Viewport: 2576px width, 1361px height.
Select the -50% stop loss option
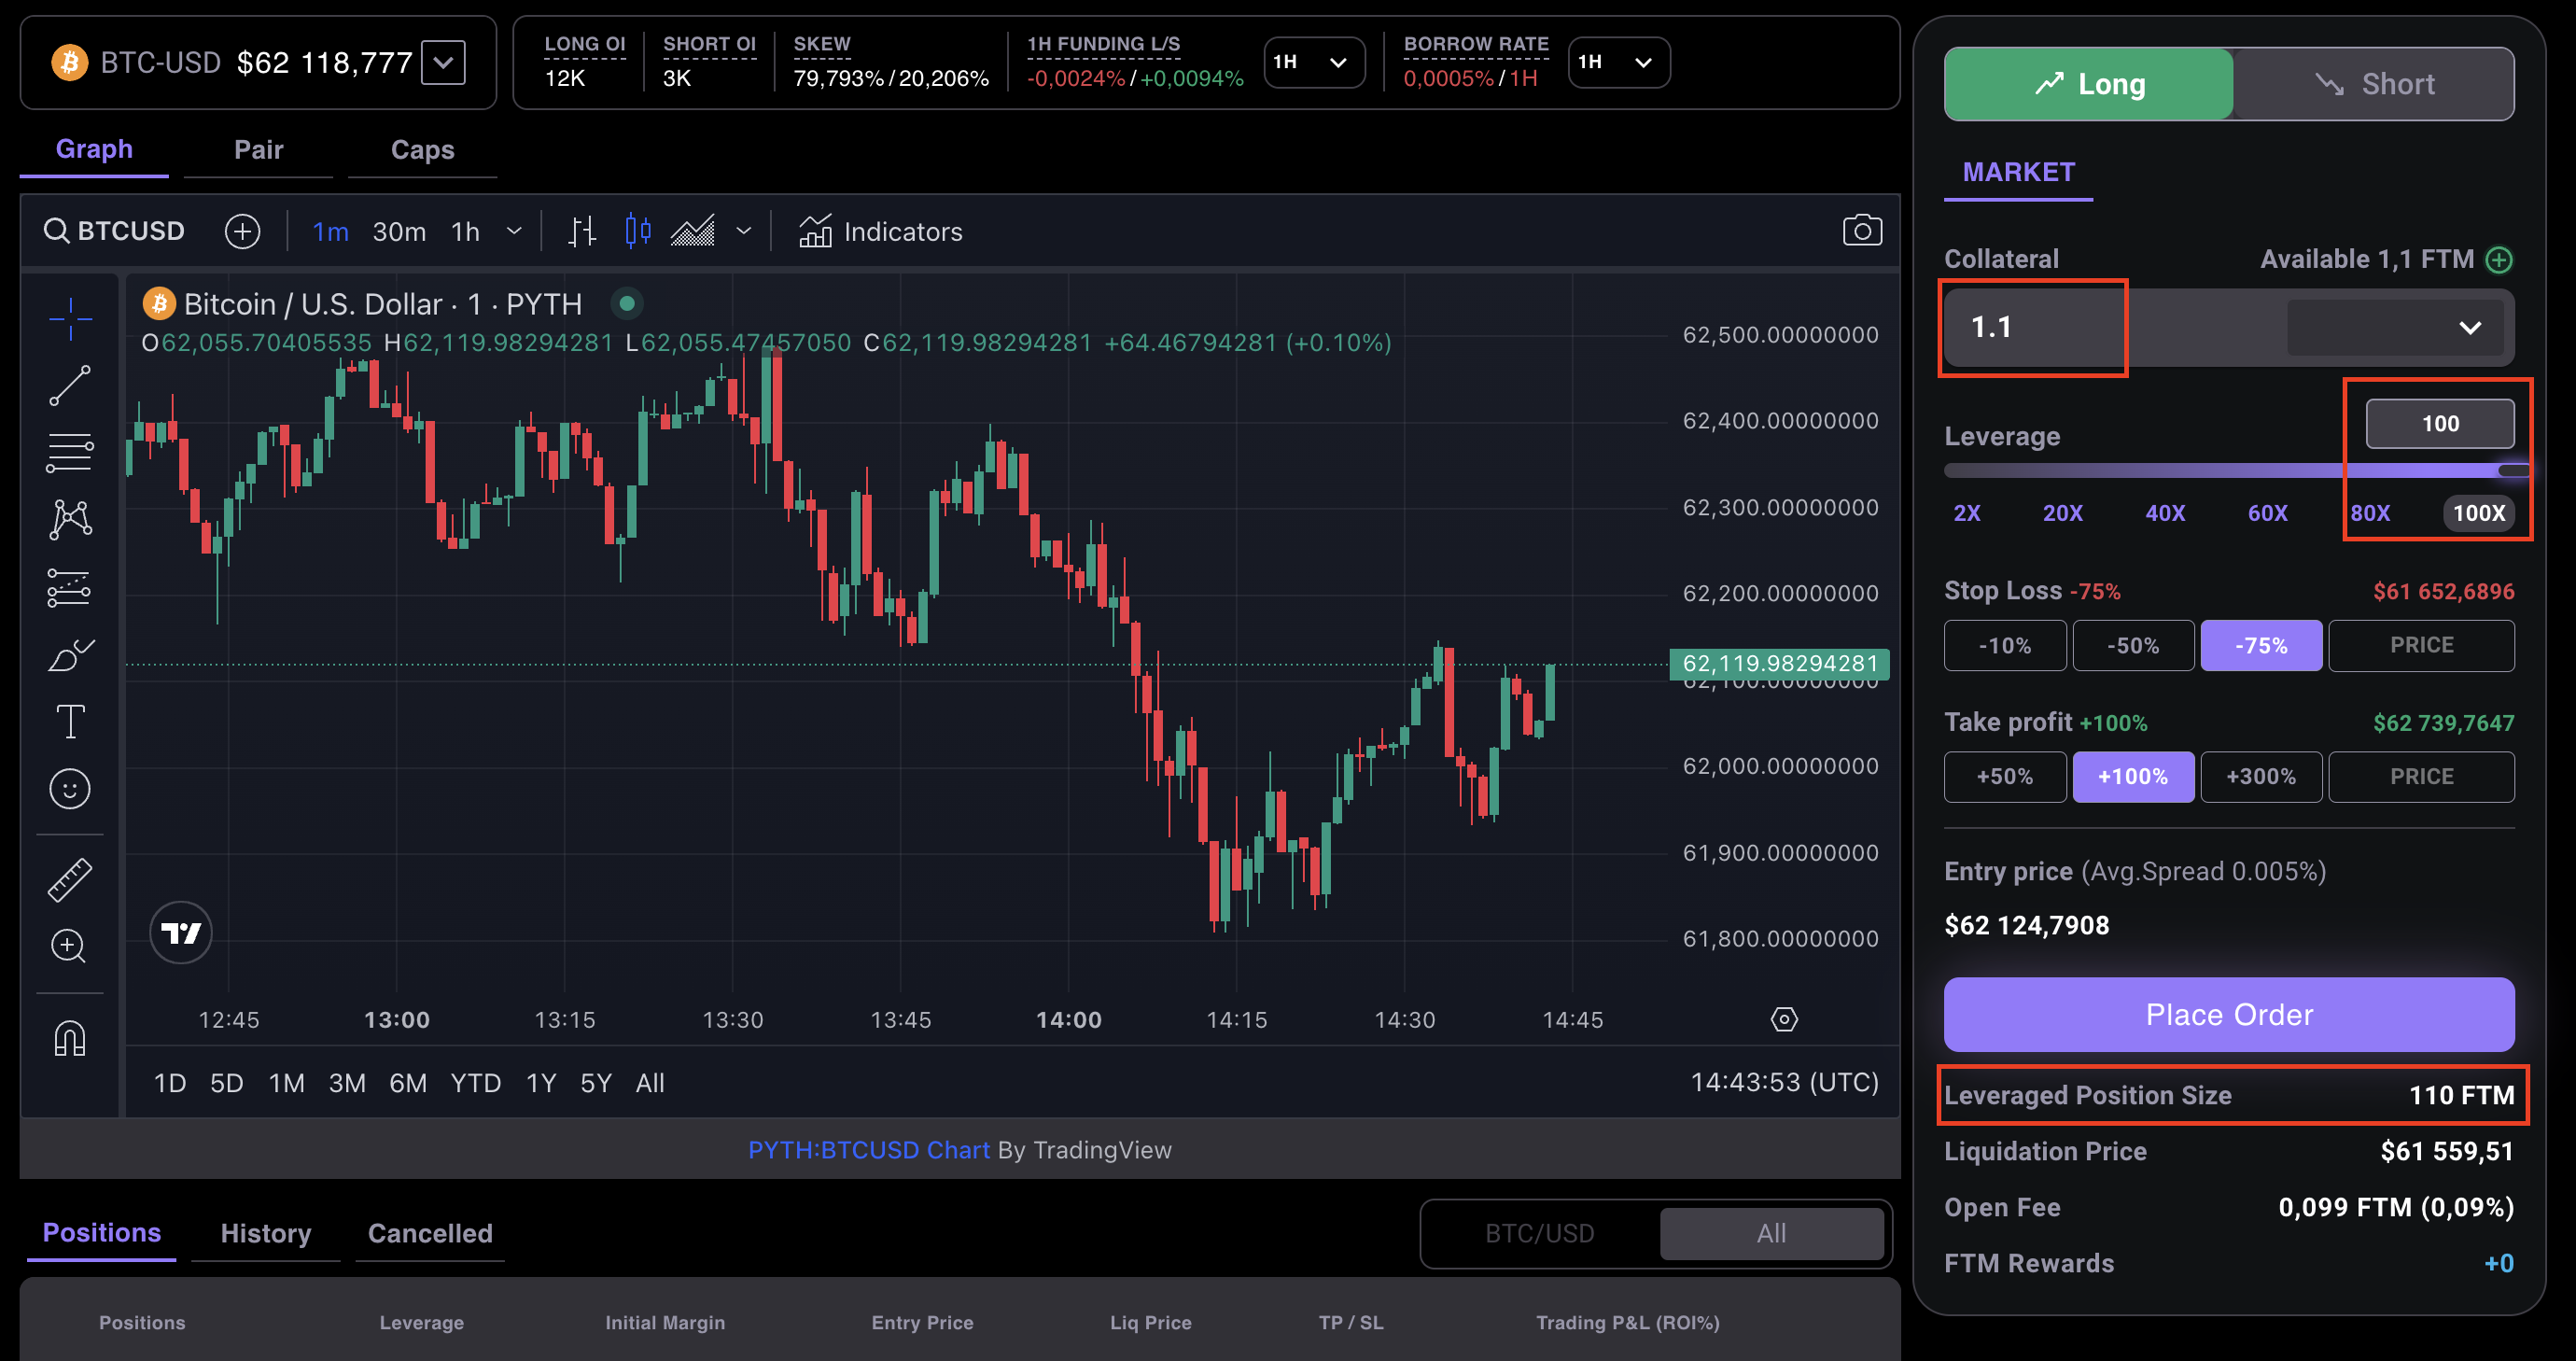click(x=2132, y=645)
